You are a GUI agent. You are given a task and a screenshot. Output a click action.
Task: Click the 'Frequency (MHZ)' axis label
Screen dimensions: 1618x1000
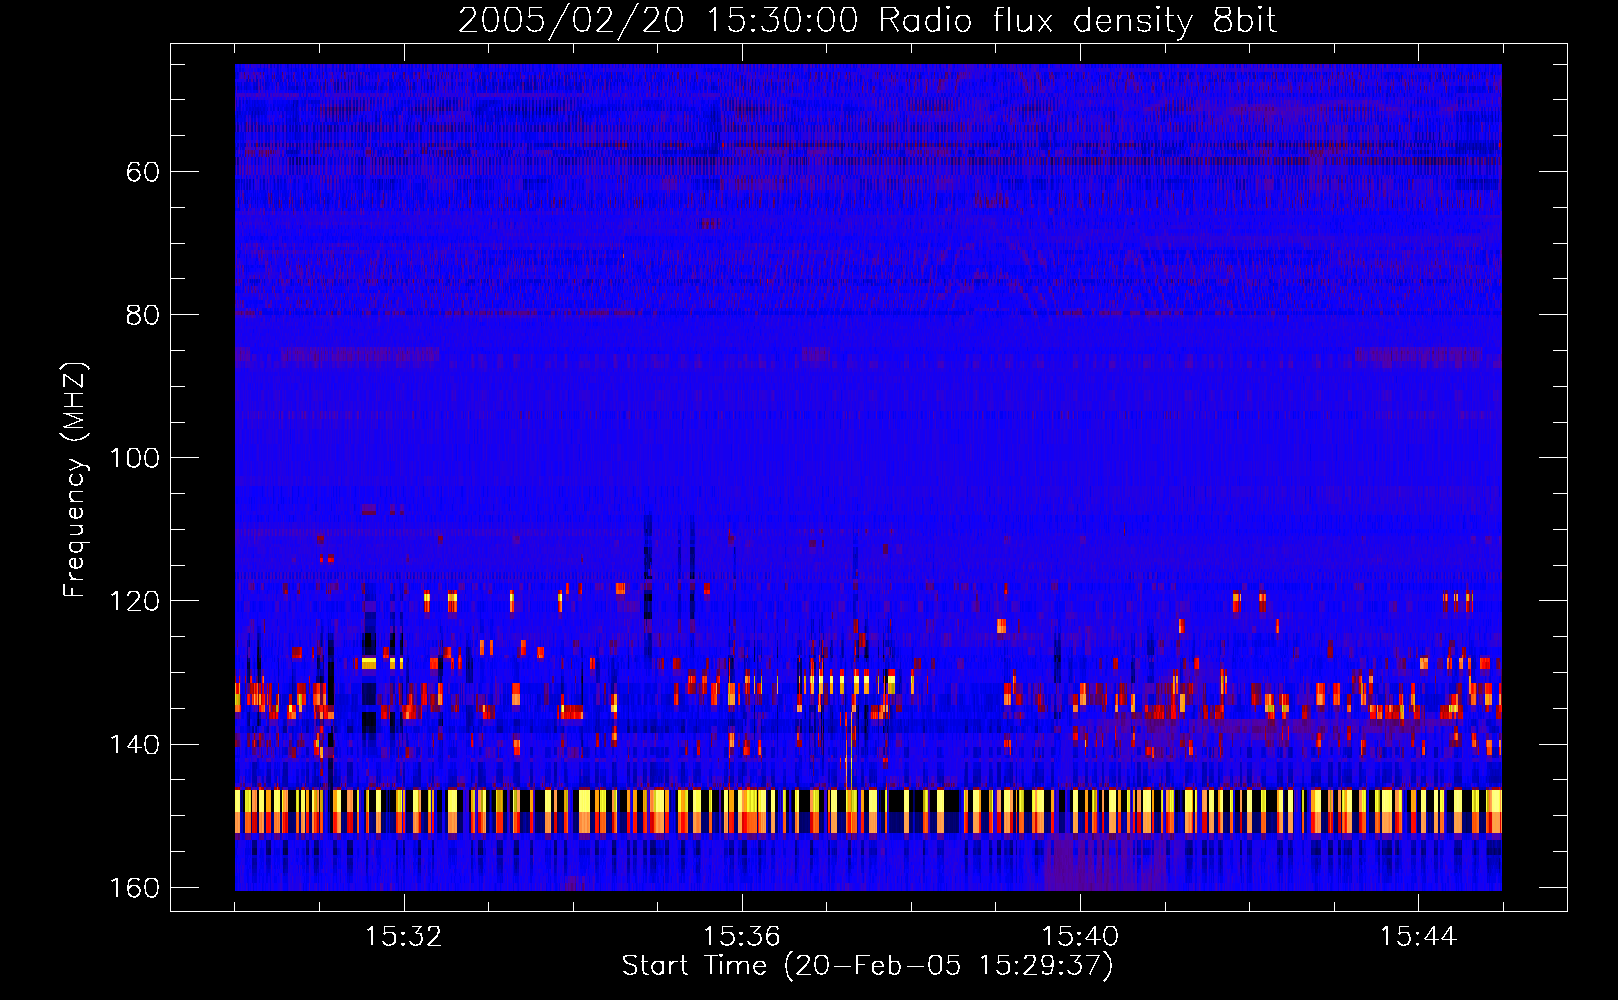(x=76, y=480)
